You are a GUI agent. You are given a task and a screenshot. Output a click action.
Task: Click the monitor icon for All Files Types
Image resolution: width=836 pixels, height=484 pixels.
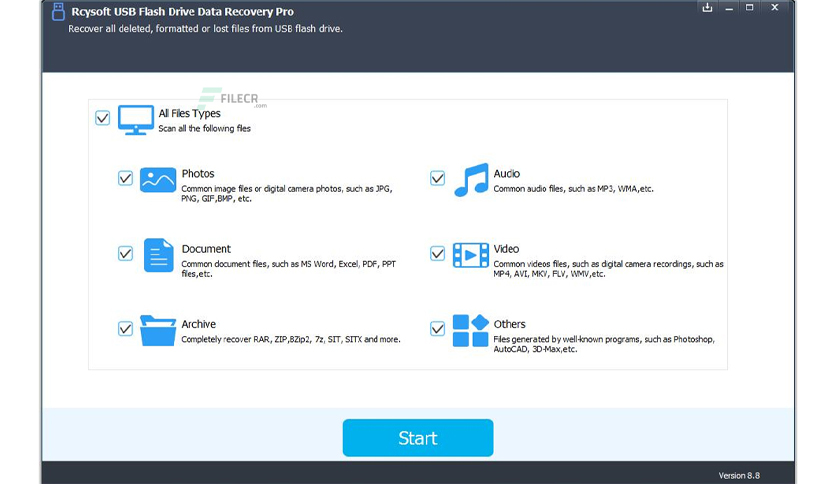(135, 120)
